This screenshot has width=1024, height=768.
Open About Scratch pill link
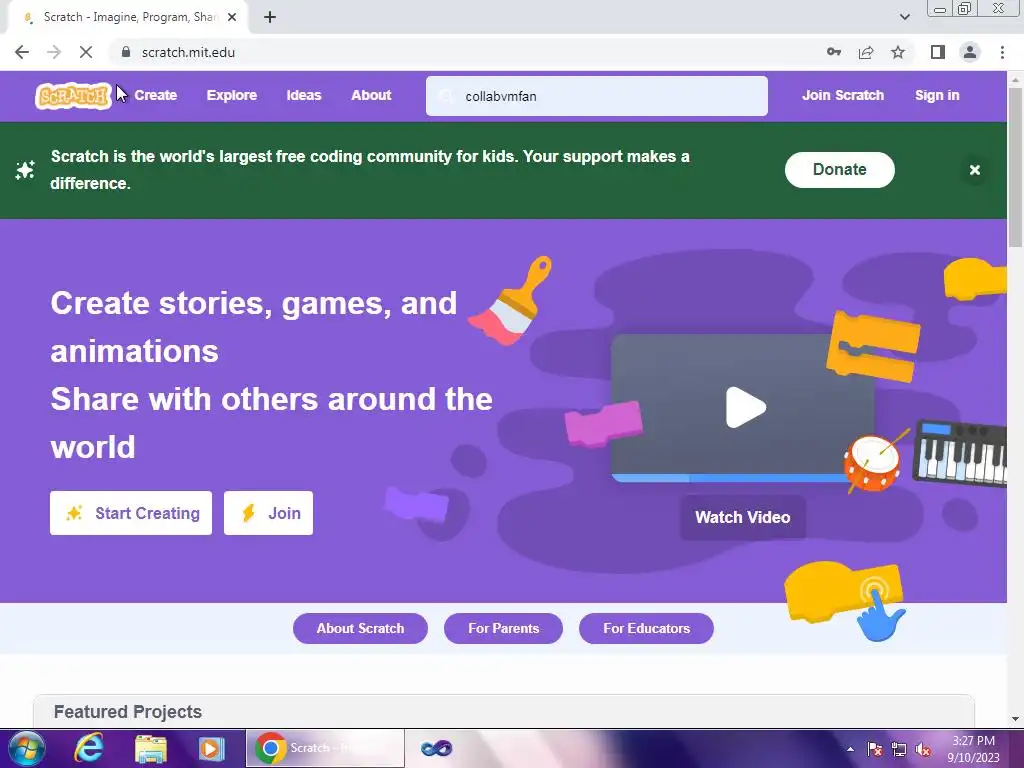click(360, 628)
